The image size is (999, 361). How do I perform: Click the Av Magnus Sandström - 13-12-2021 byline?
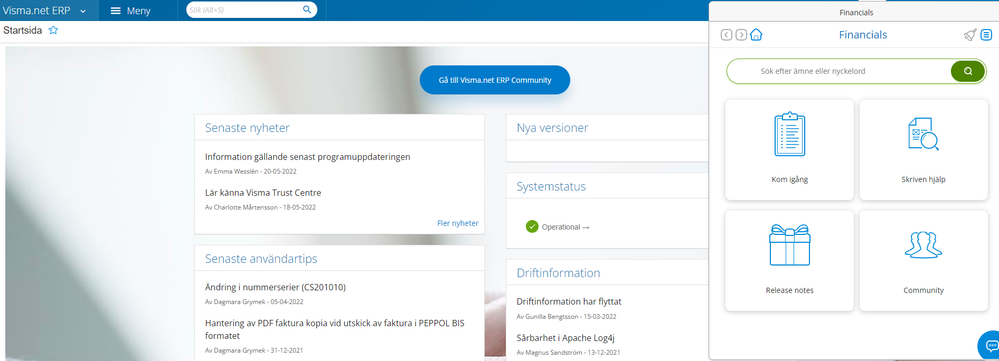(x=568, y=352)
